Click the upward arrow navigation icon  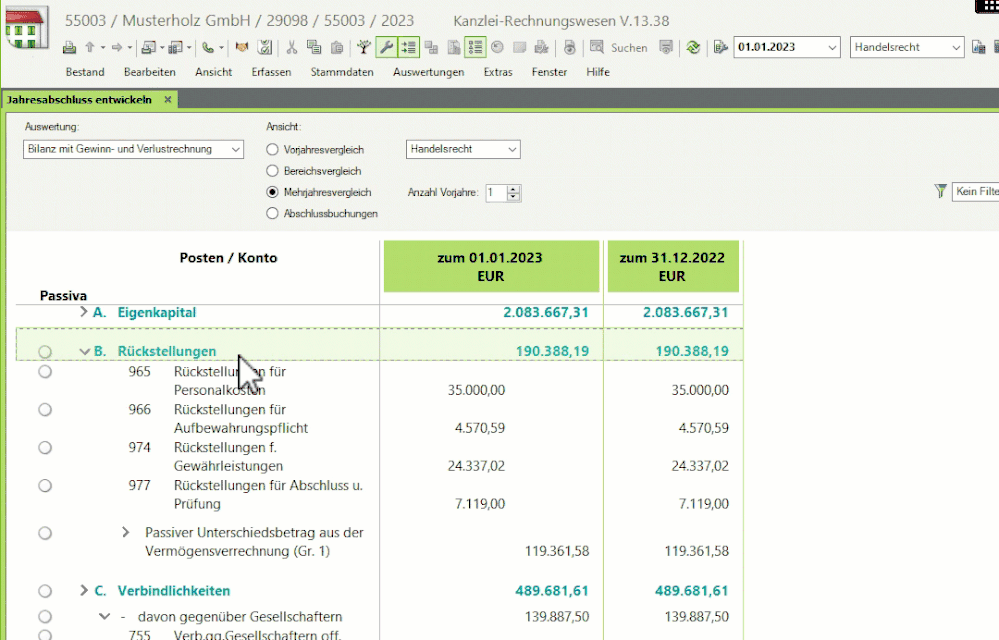90,47
